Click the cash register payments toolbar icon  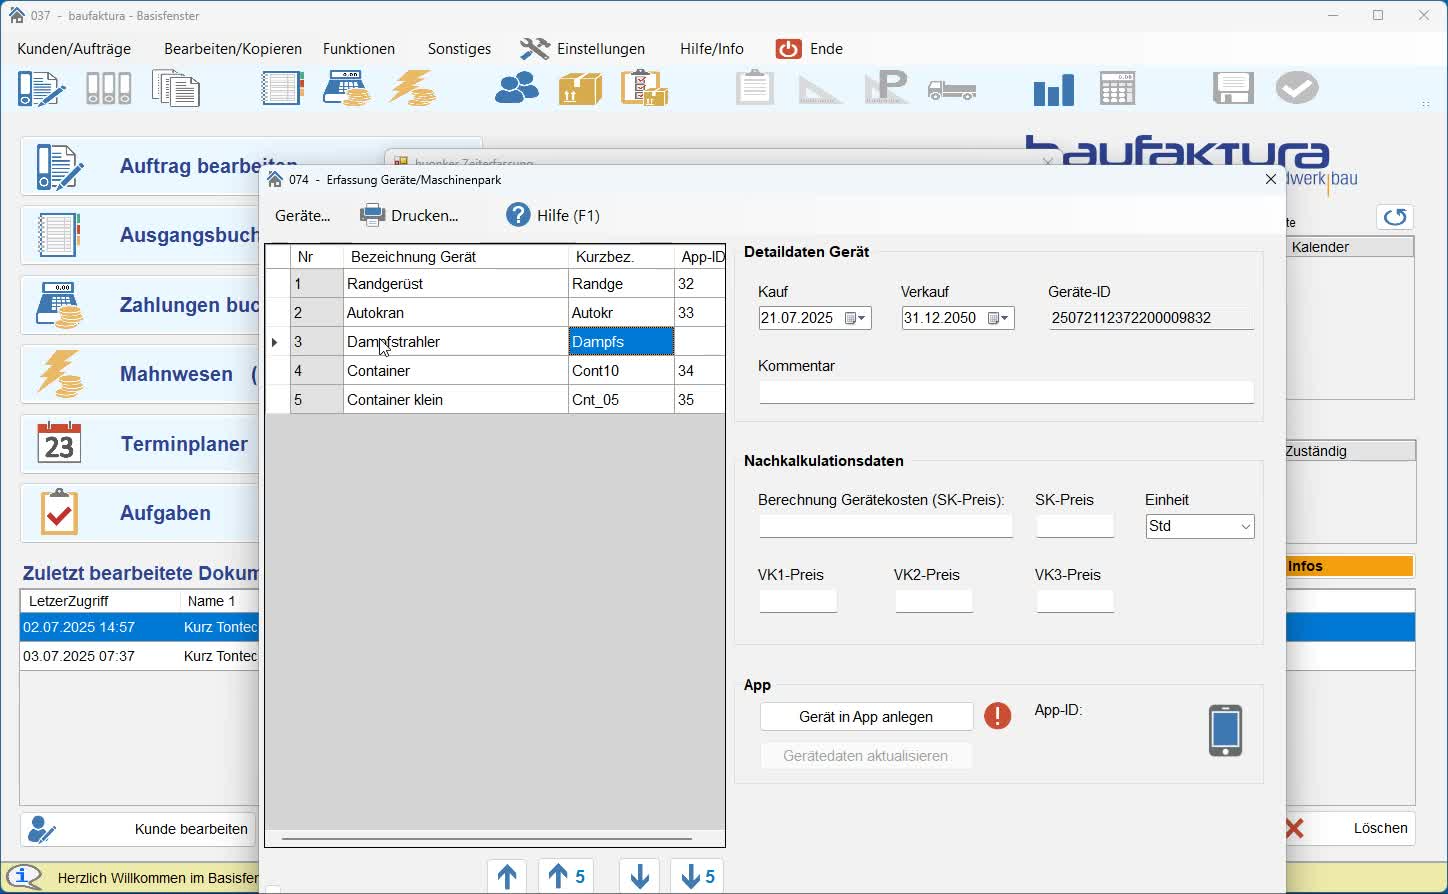pyautogui.click(x=346, y=89)
